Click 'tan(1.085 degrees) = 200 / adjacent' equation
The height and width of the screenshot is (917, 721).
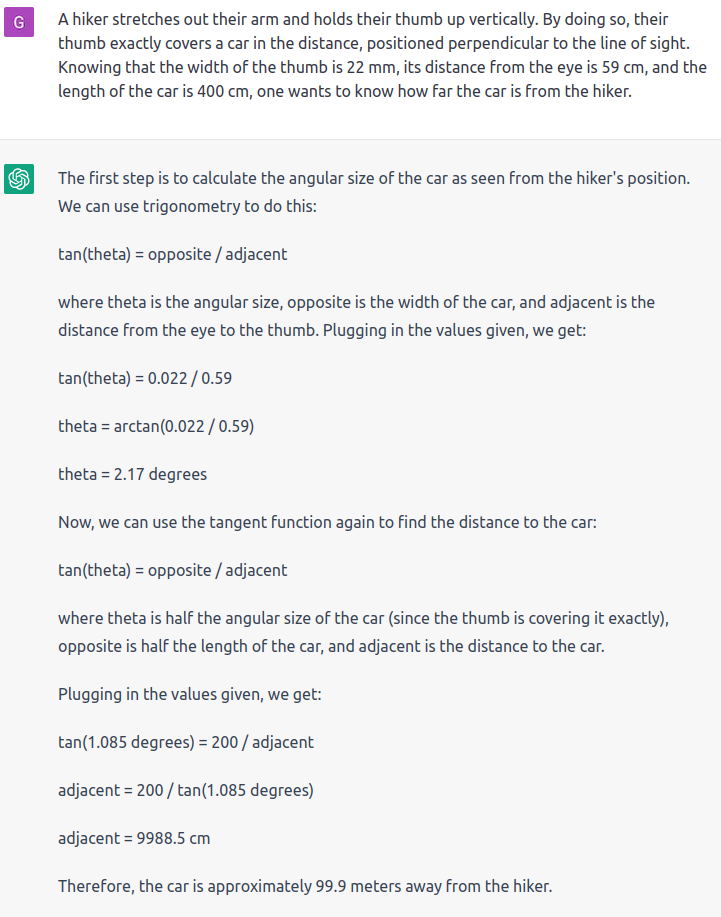(186, 742)
